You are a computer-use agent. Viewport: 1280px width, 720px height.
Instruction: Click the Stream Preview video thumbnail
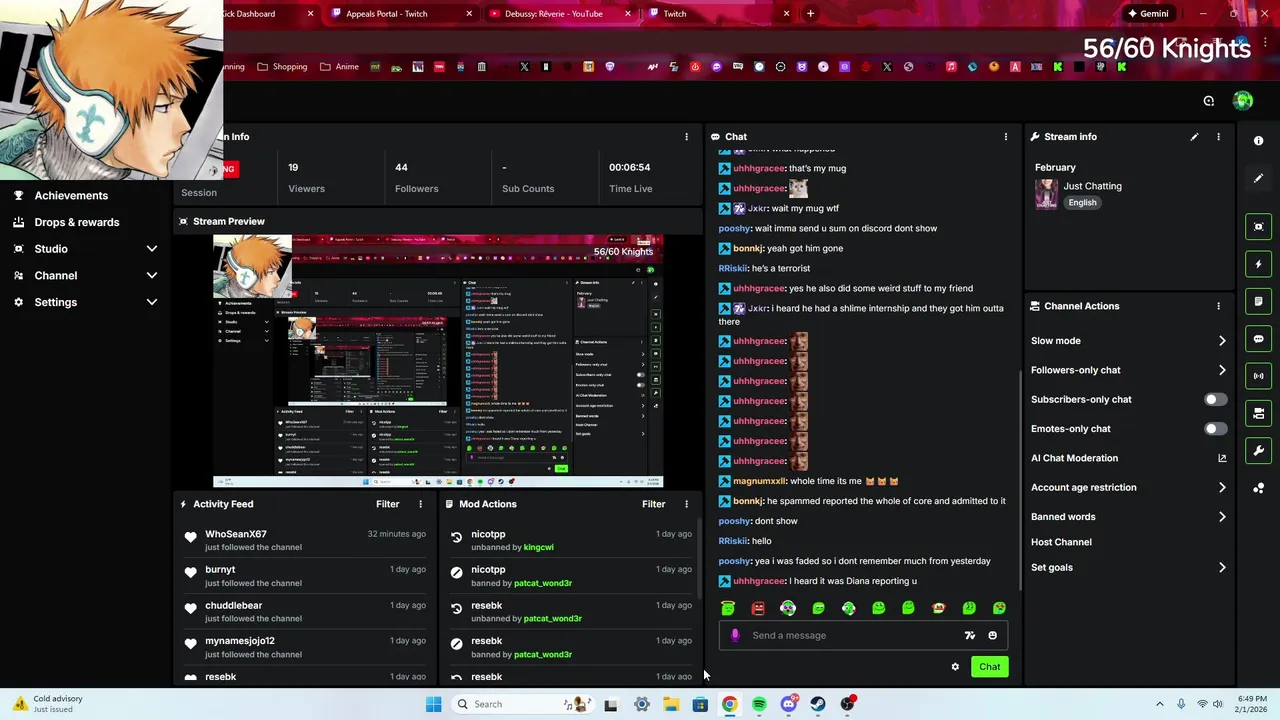pyautogui.click(x=438, y=361)
